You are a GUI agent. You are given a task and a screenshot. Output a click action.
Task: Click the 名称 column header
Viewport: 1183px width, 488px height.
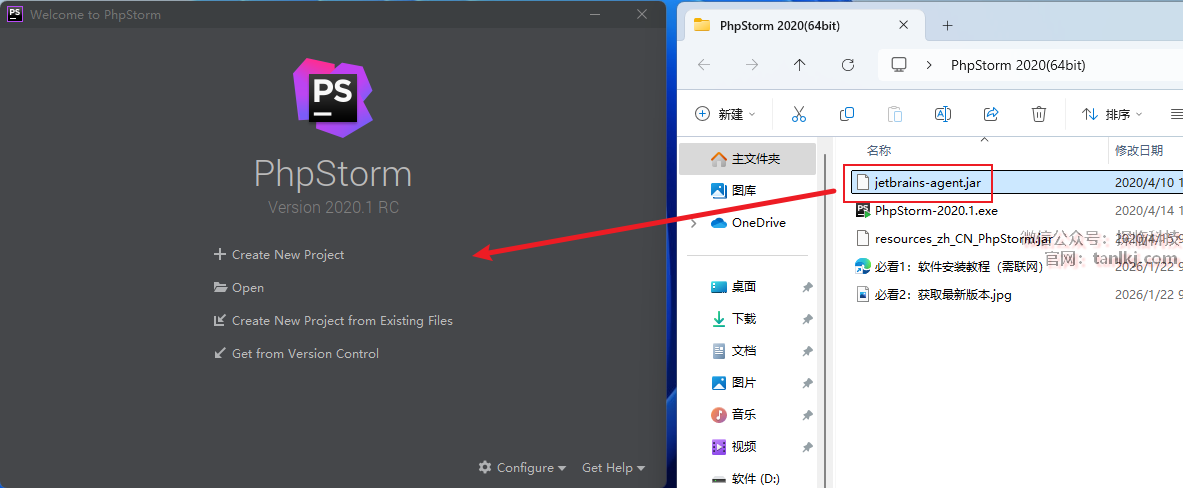coord(879,151)
